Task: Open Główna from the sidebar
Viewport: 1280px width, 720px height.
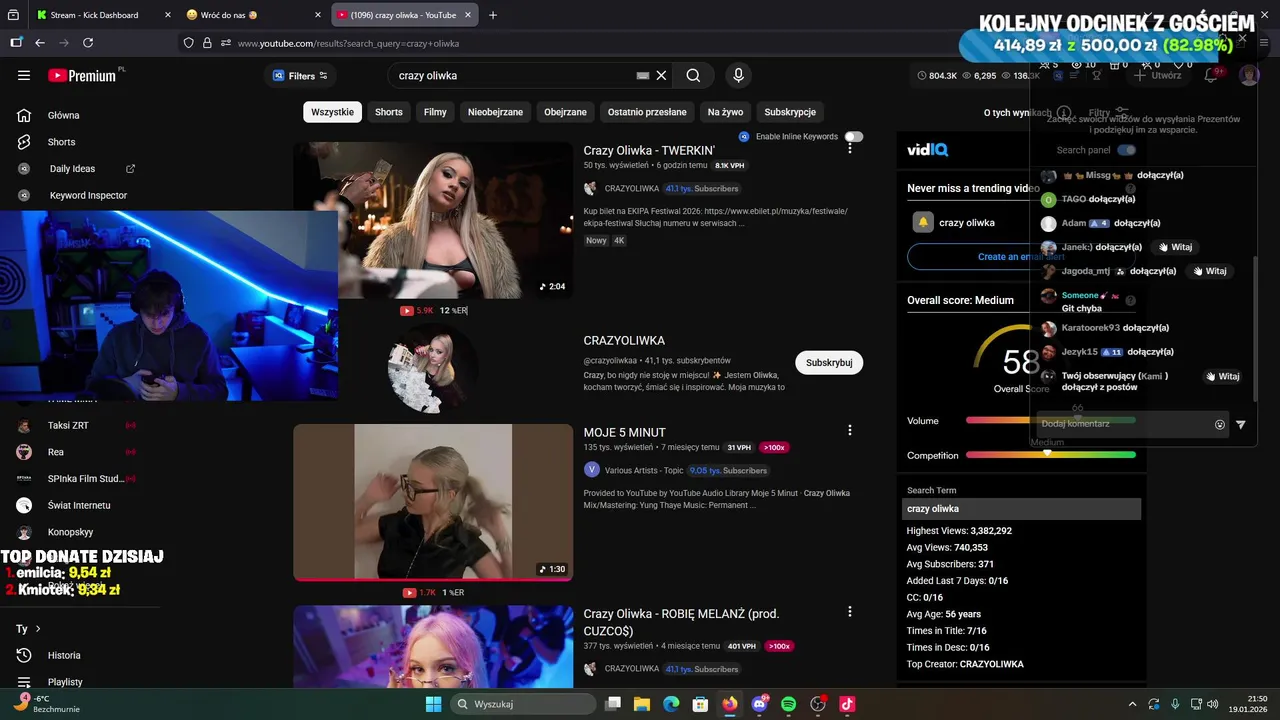Action: coord(63,115)
